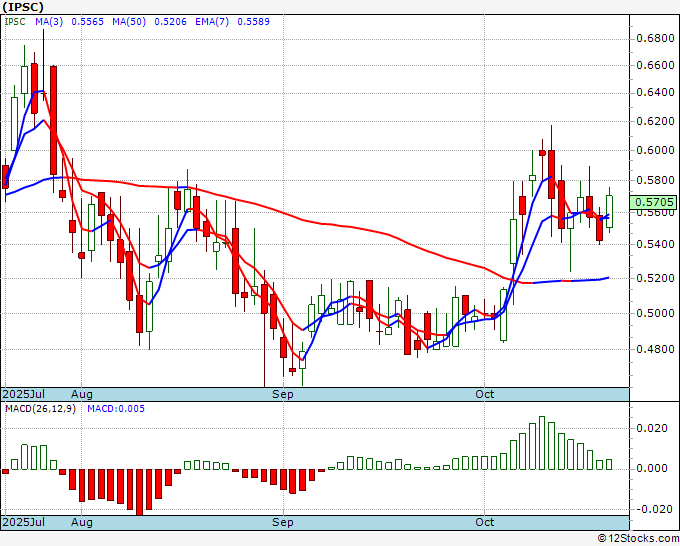The width and height of the screenshot is (680, 546).
Task: Click 2025Jul on the MACD panel axis
Action: [24, 522]
